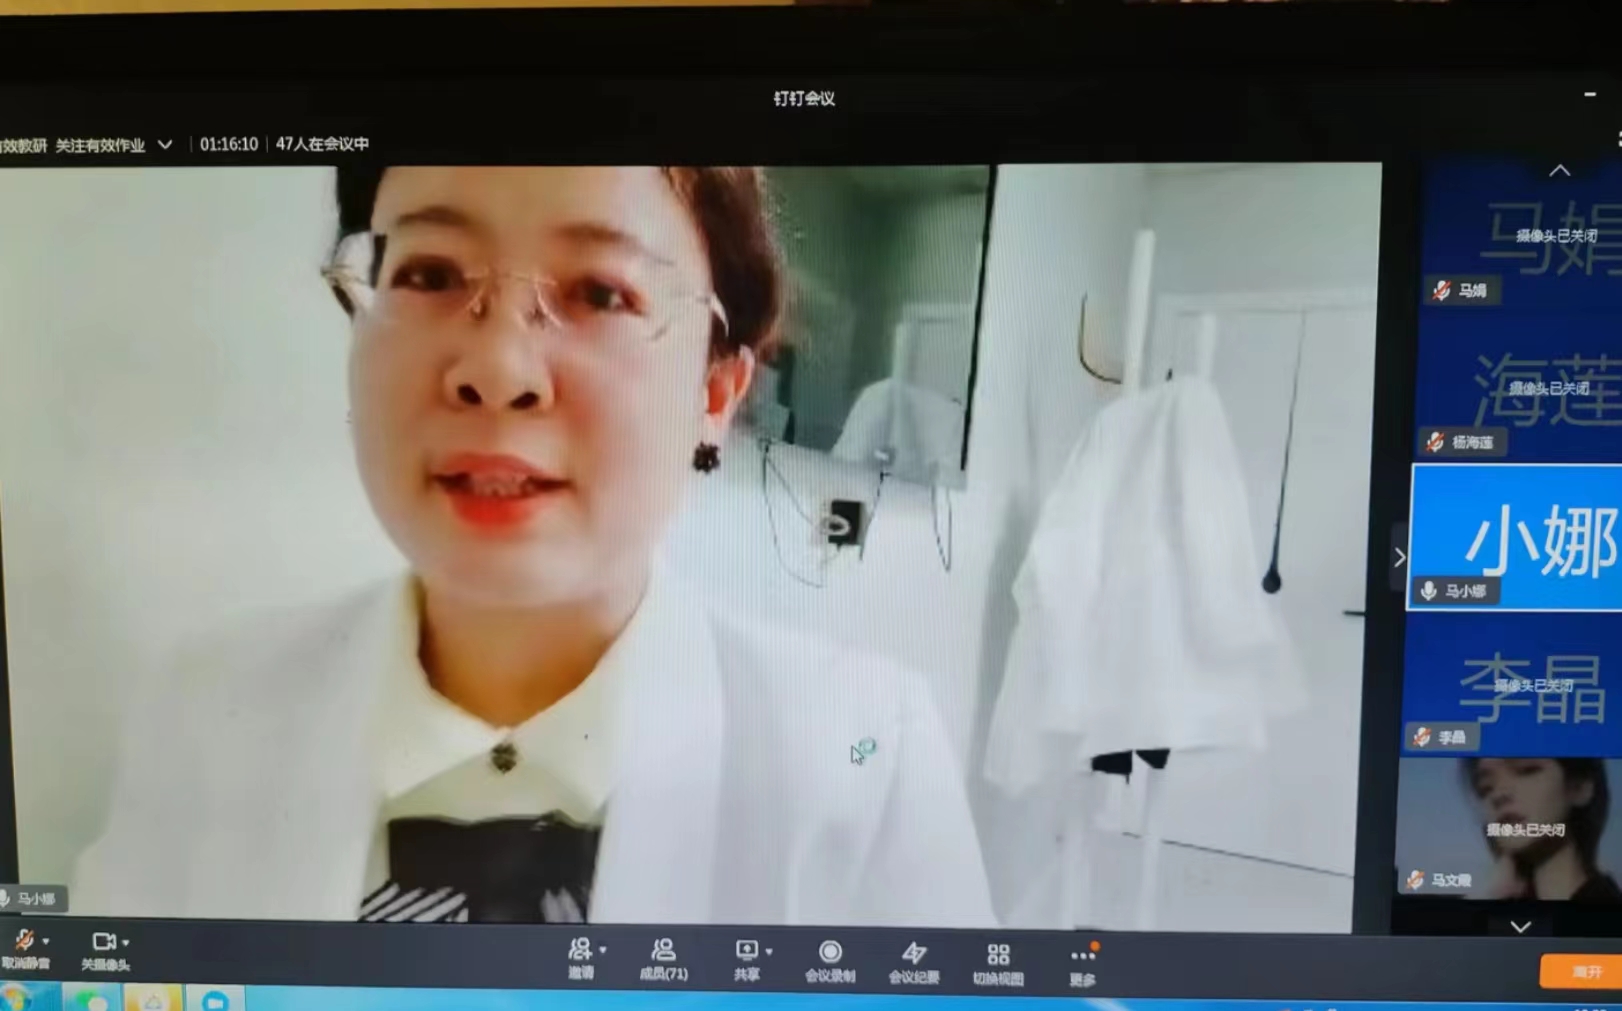
Task: Start meeting recording (会议录制)
Action: coord(830,961)
